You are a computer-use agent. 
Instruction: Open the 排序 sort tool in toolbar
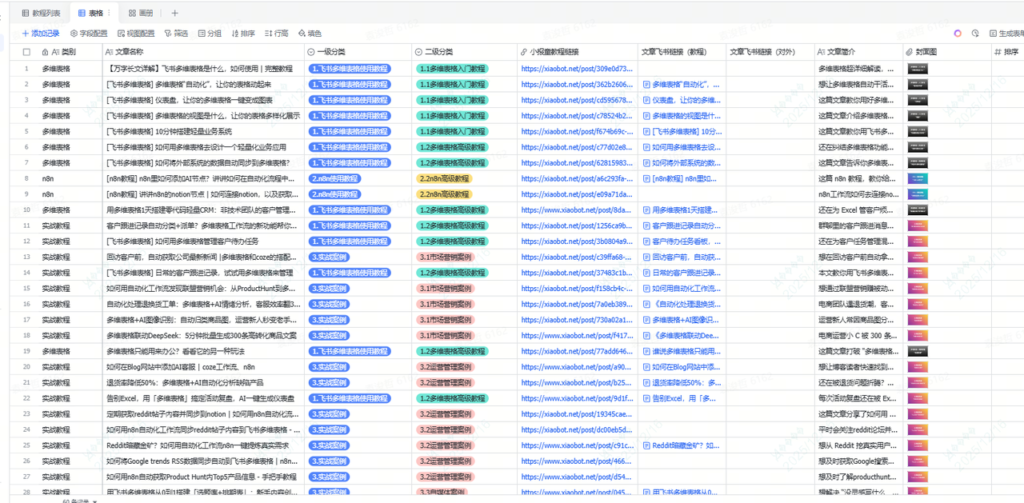tap(243, 33)
